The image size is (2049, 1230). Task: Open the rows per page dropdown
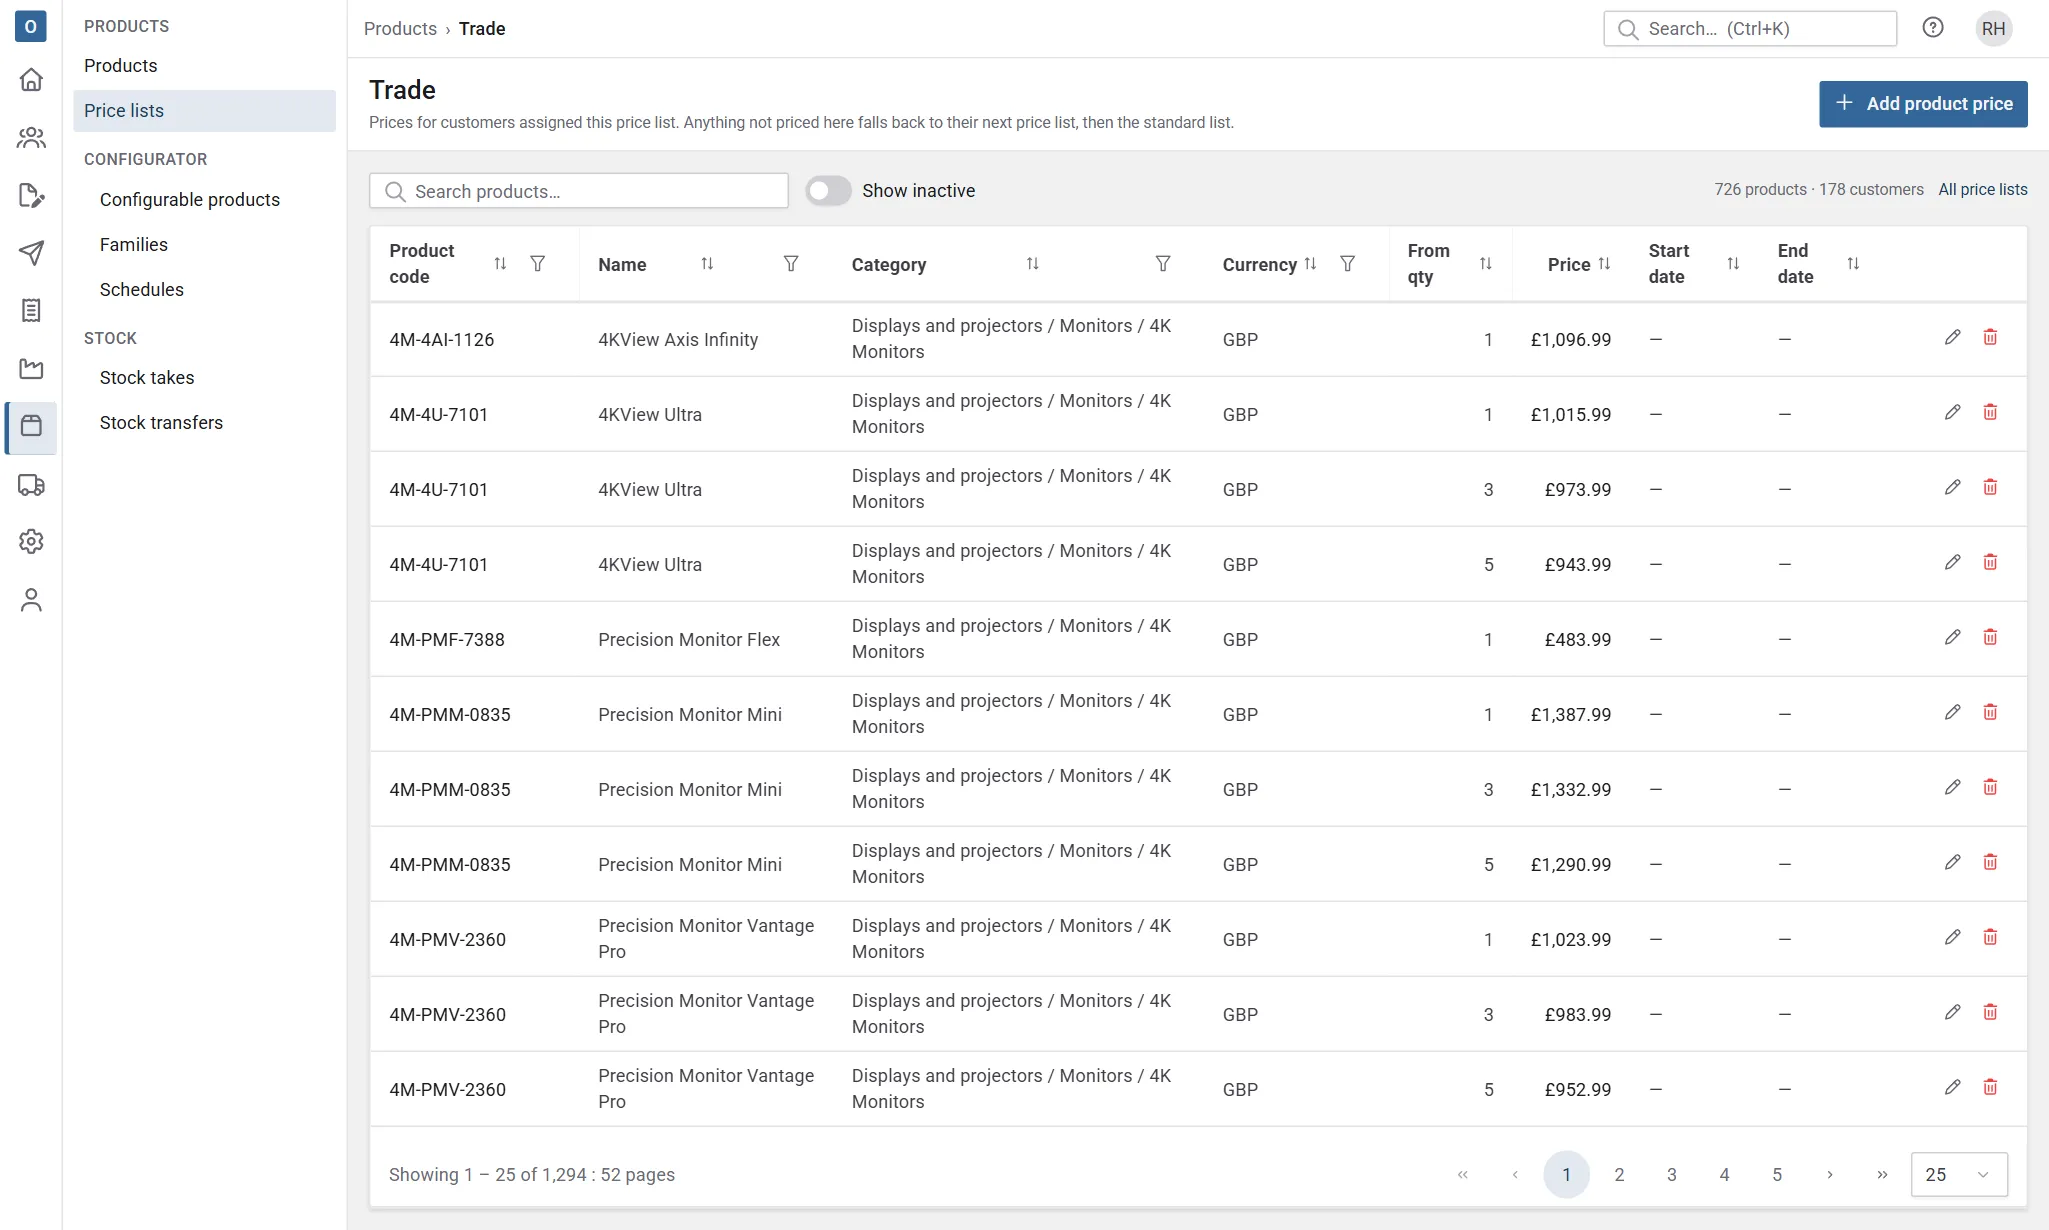point(1959,1174)
